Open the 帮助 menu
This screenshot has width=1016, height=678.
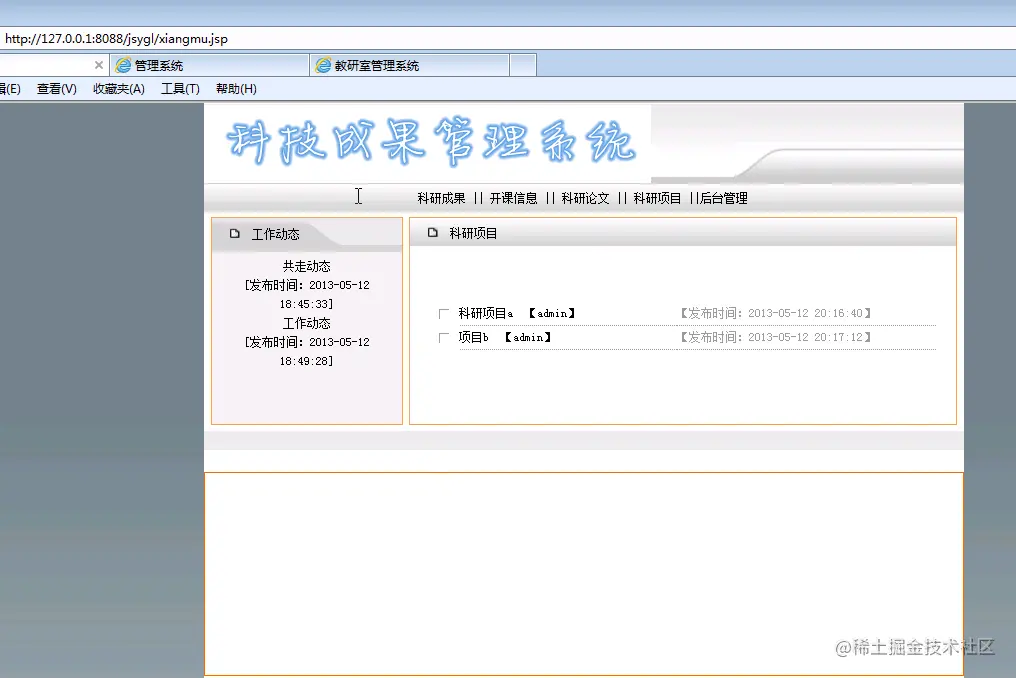click(x=232, y=88)
